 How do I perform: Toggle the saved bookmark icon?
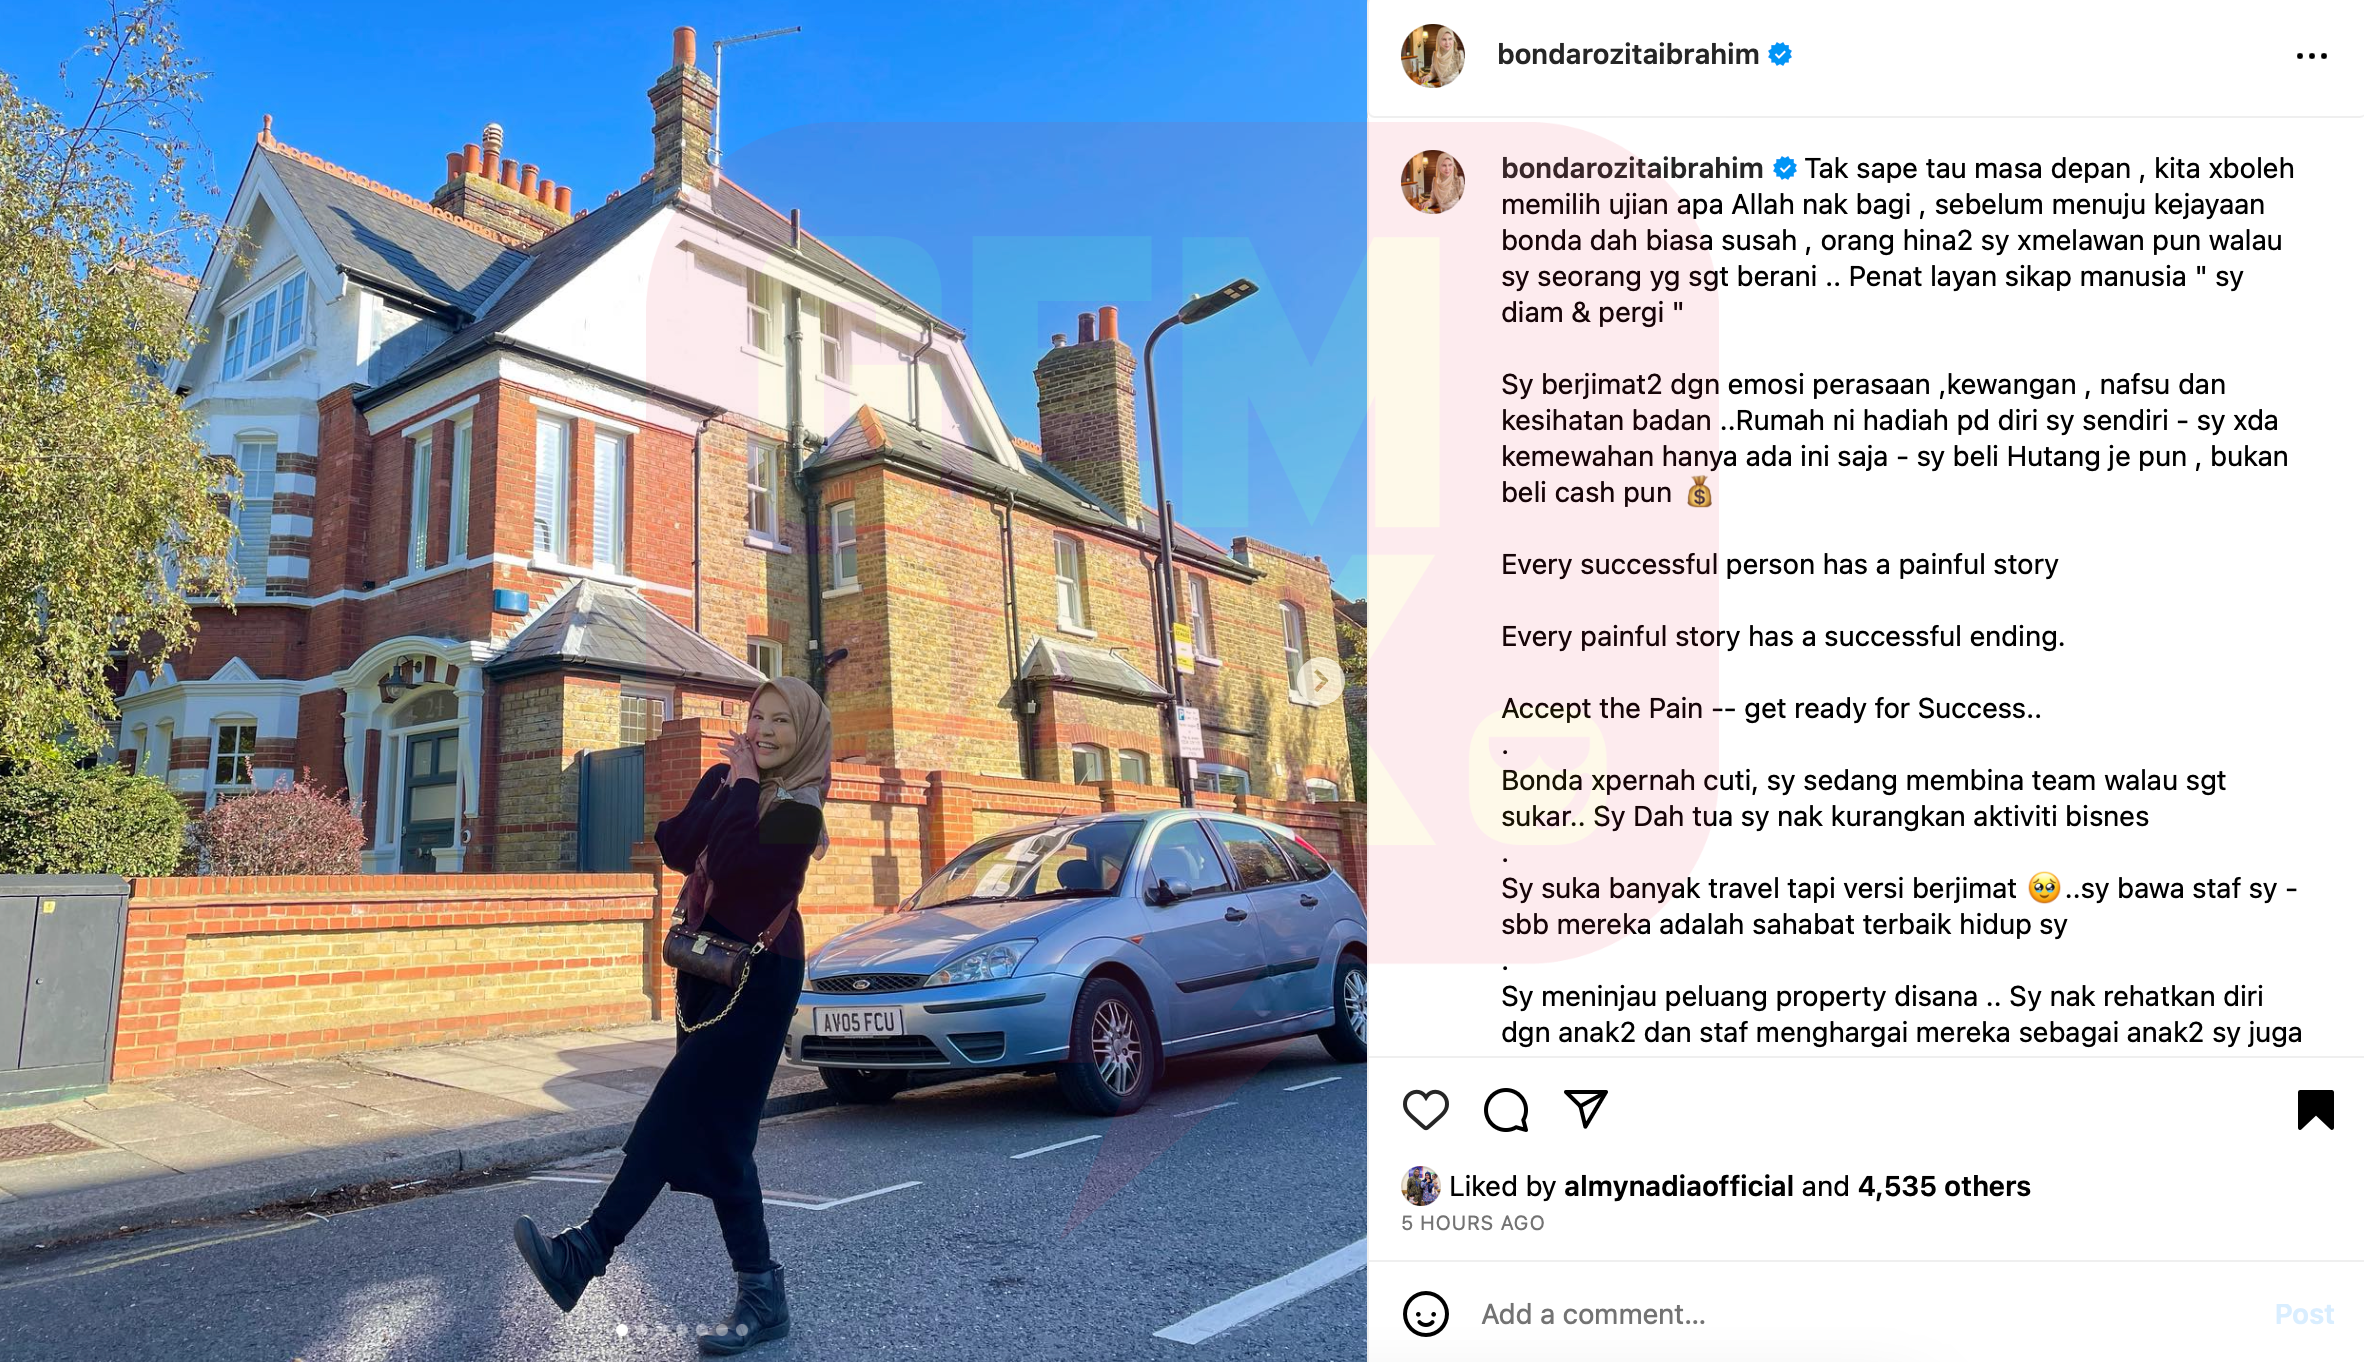(2315, 1110)
